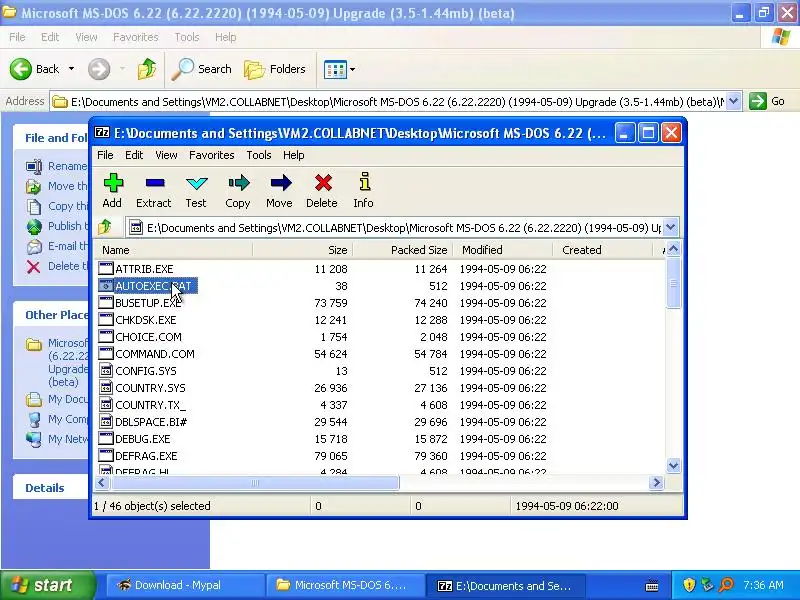Click the Explorer Back button
The height and width of the screenshot is (600, 800).
[35, 69]
